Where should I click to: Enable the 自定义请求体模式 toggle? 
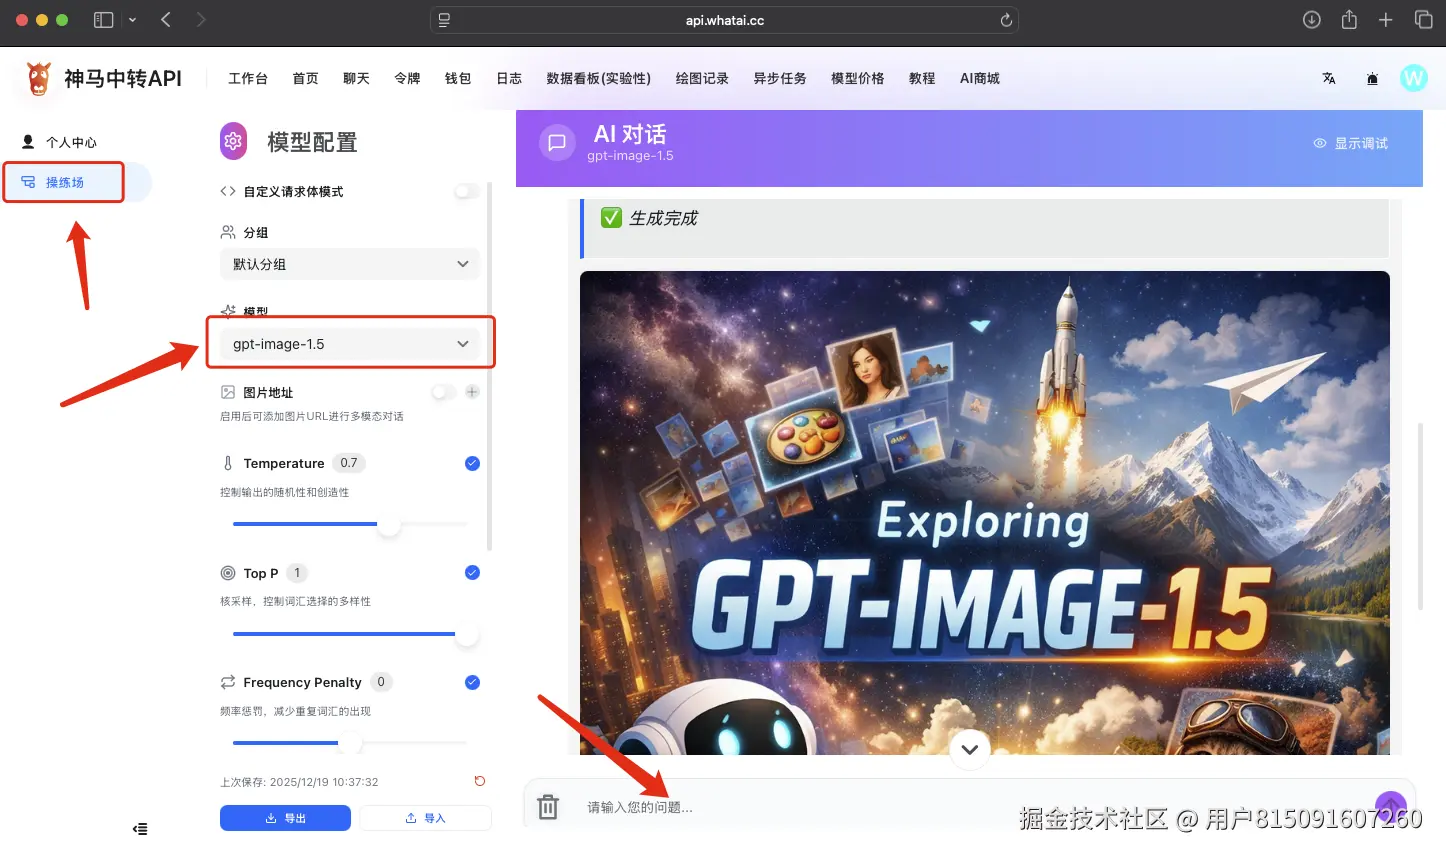466,191
